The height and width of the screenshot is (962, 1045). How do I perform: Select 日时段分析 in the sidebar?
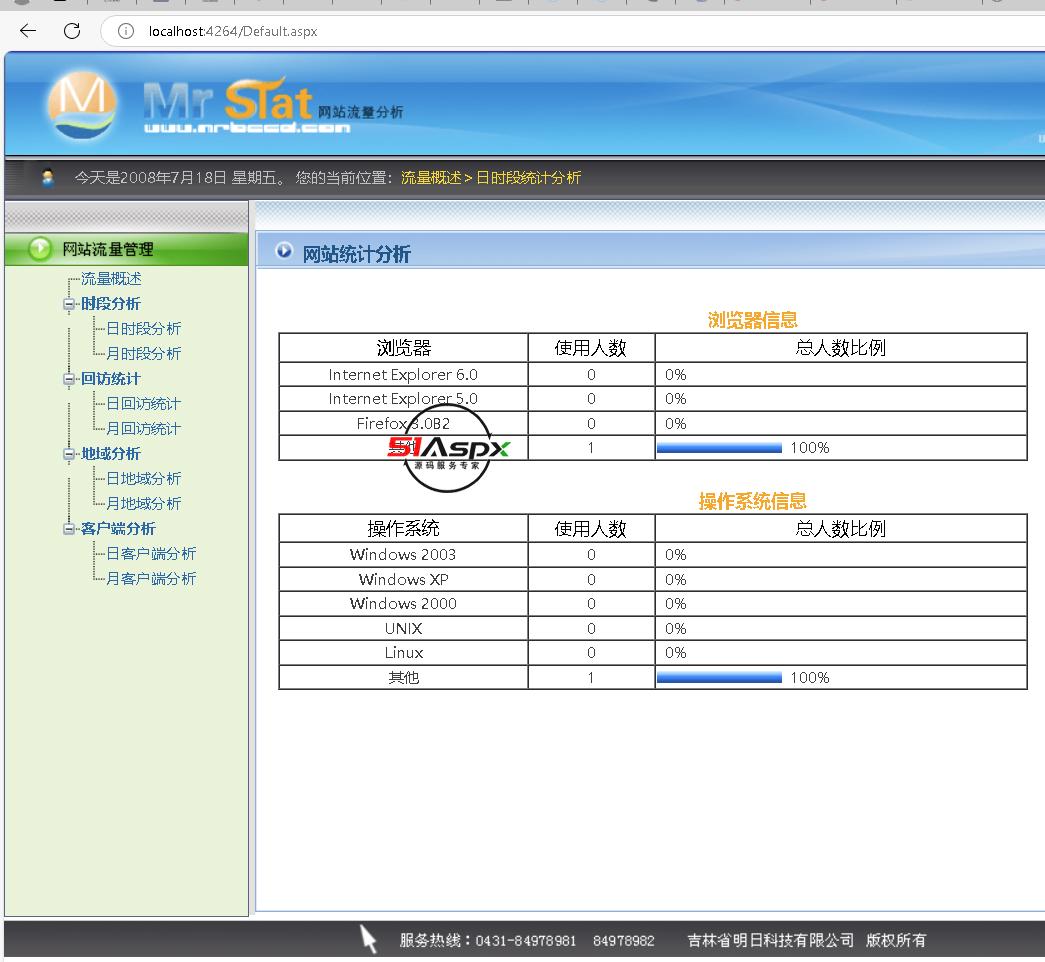pos(143,329)
